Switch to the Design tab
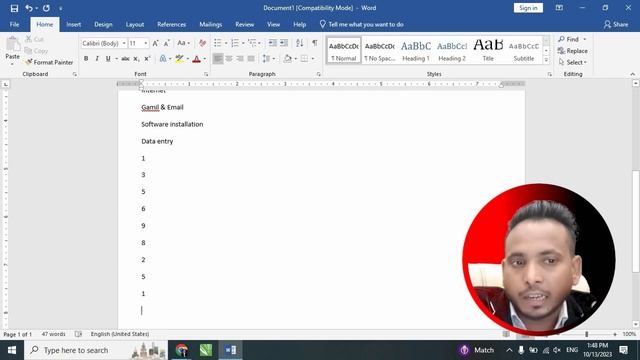This screenshot has height=360, width=640. click(103, 24)
